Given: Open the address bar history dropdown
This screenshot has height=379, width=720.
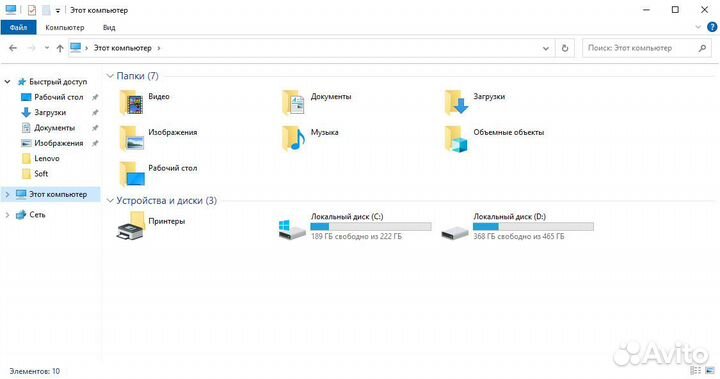Looking at the screenshot, I should 546,48.
